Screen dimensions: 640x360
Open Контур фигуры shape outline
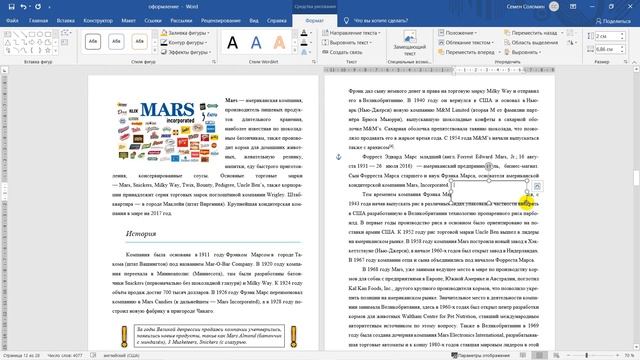pyautogui.click(x=184, y=42)
